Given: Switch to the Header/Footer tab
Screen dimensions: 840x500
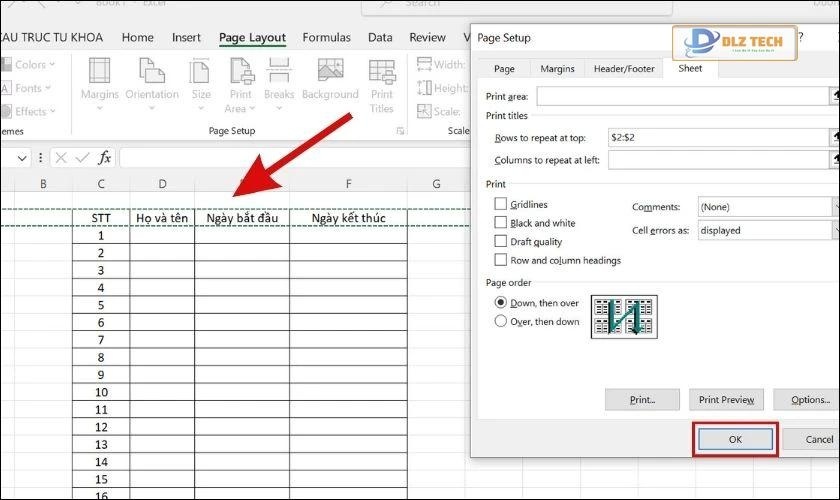Looking at the screenshot, I should pos(622,69).
